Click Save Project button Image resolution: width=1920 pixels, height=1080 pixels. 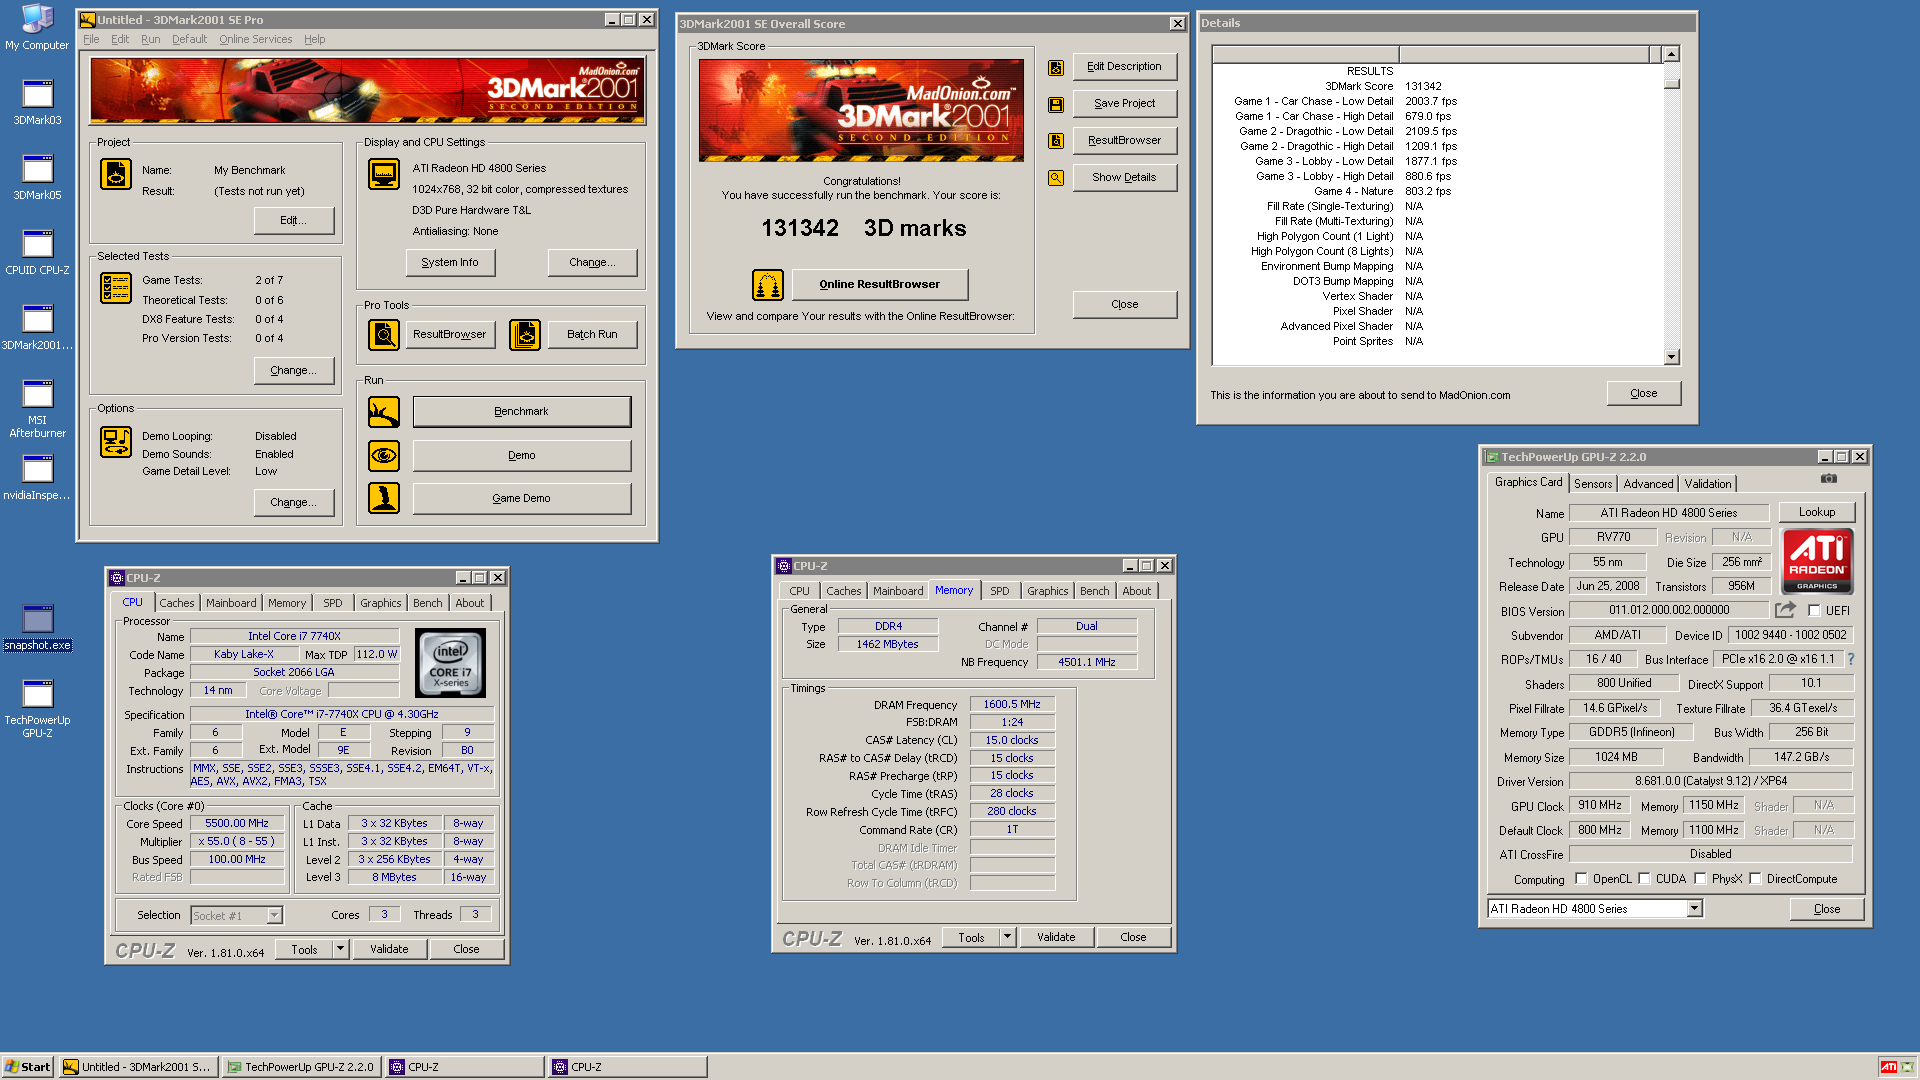pos(1124,104)
